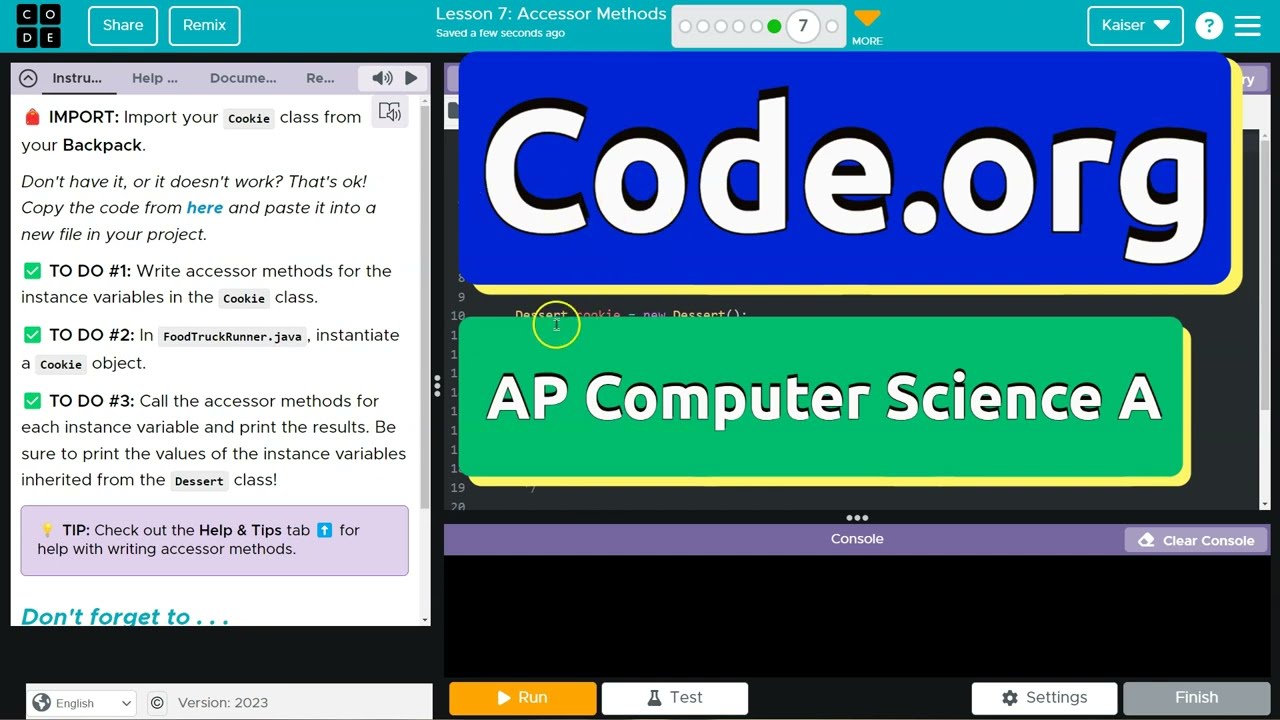Click the Console header label
This screenshot has width=1280, height=720.
857,539
